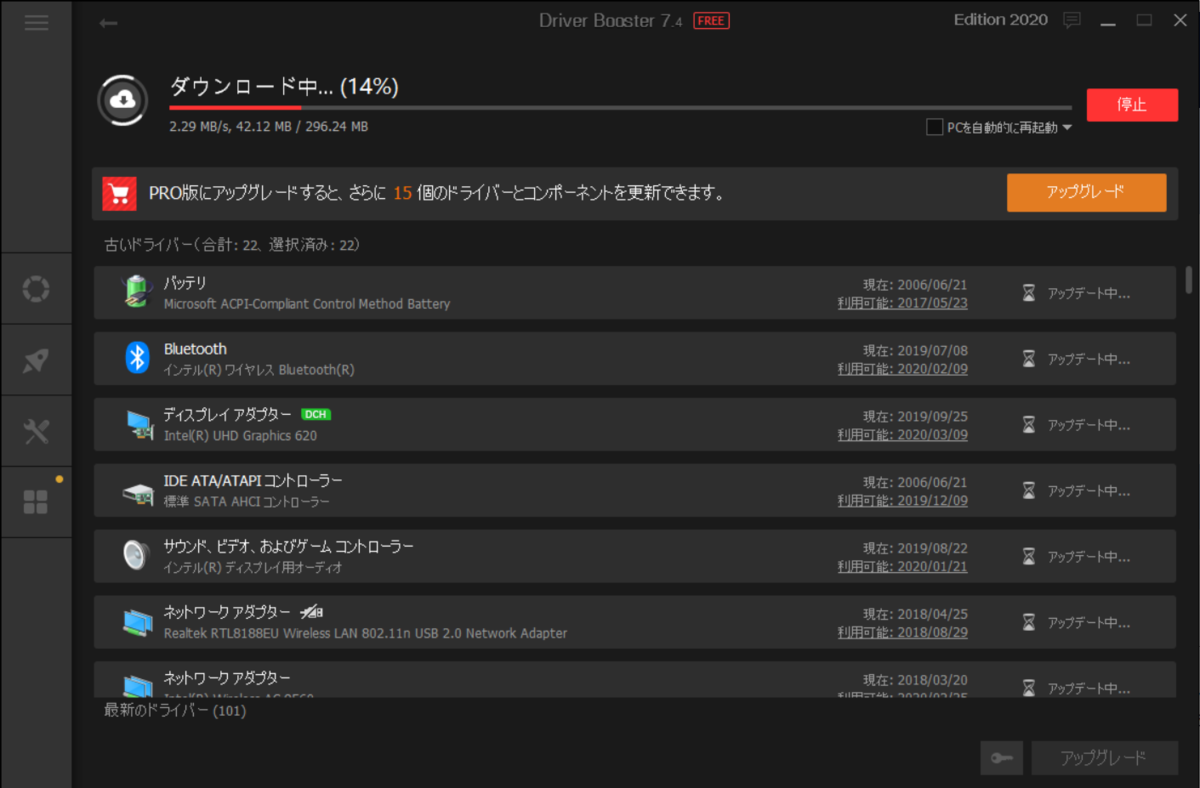
Task: Click the sound controller speaker icon
Action: click(137, 556)
